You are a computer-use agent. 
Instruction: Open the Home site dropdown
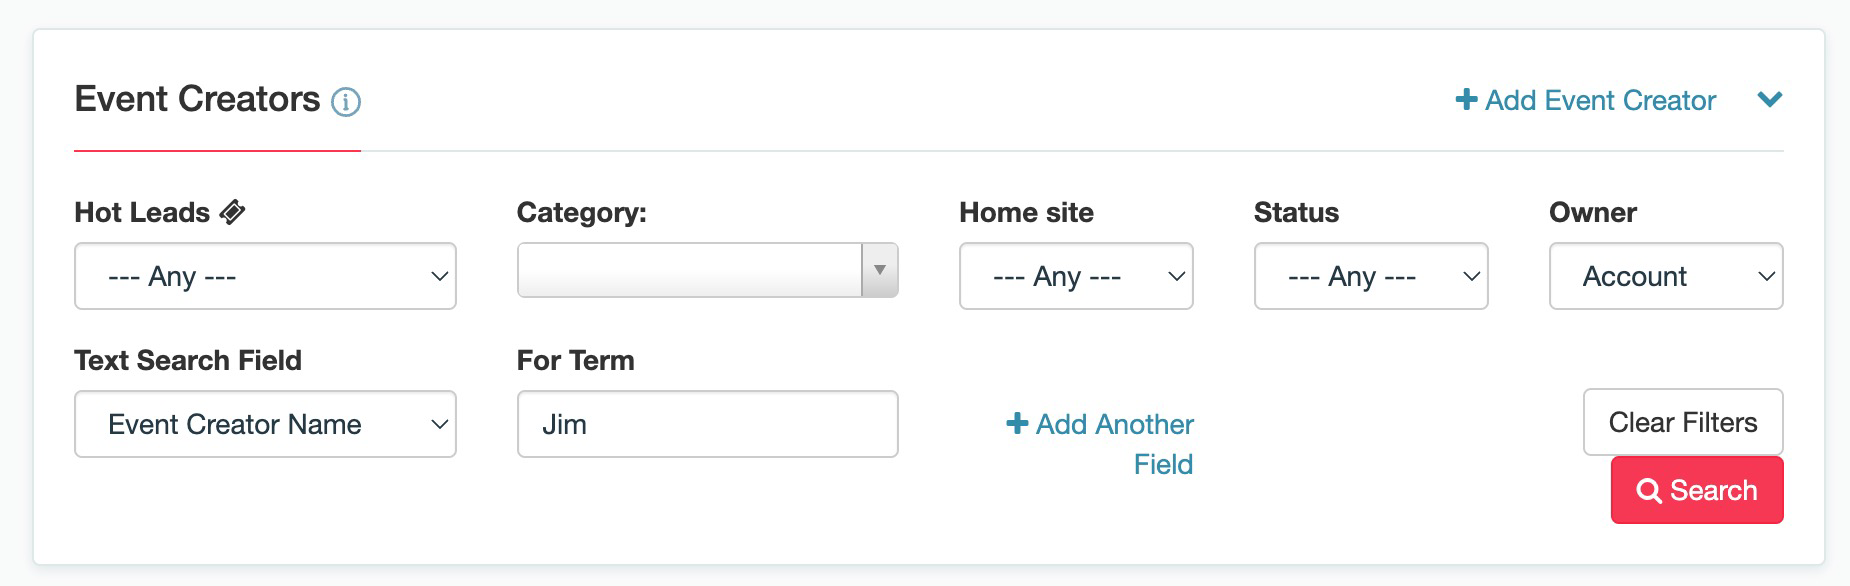1076,276
